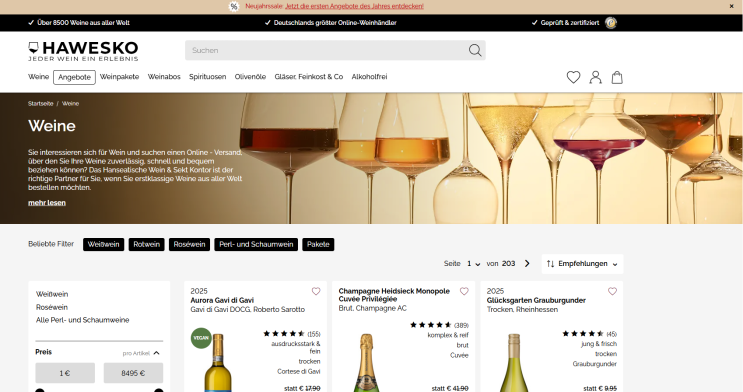The image size is (743, 392).
Task: Open the Olivenöle menu item
Action: tap(250, 77)
